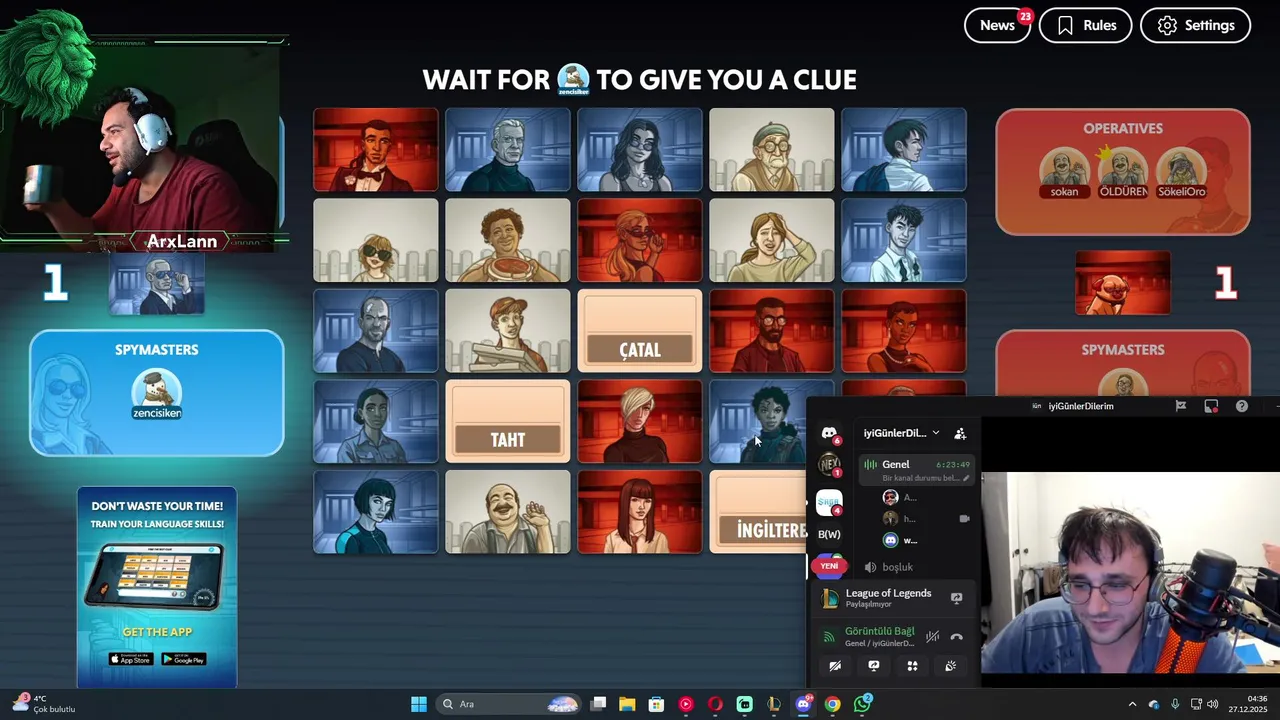
Task: Click the GET THE APP link
Action: pos(157,632)
